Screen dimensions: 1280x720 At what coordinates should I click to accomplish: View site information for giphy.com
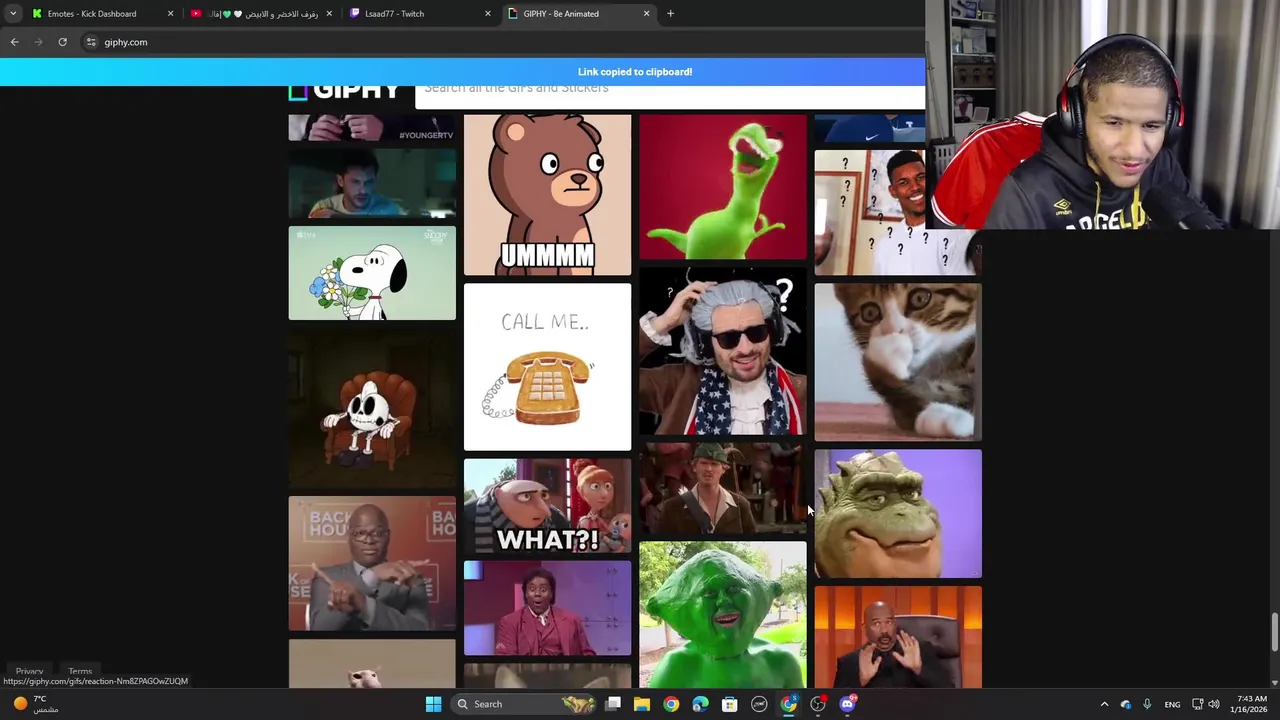(x=91, y=42)
